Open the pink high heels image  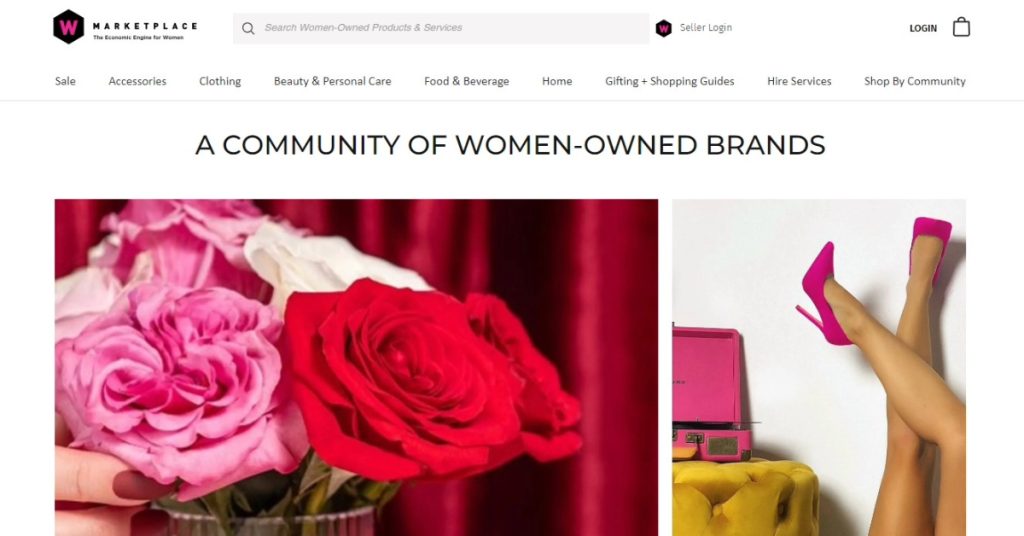pos(819,368)
